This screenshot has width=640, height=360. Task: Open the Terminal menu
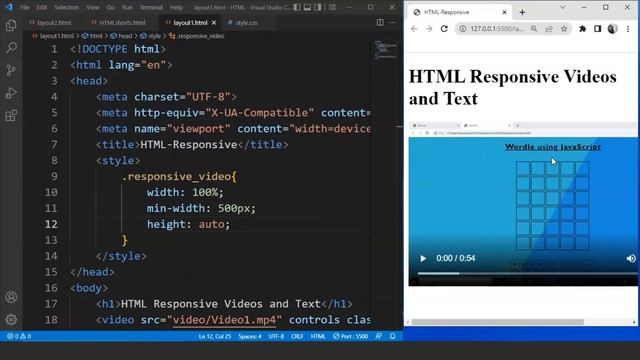151,7
